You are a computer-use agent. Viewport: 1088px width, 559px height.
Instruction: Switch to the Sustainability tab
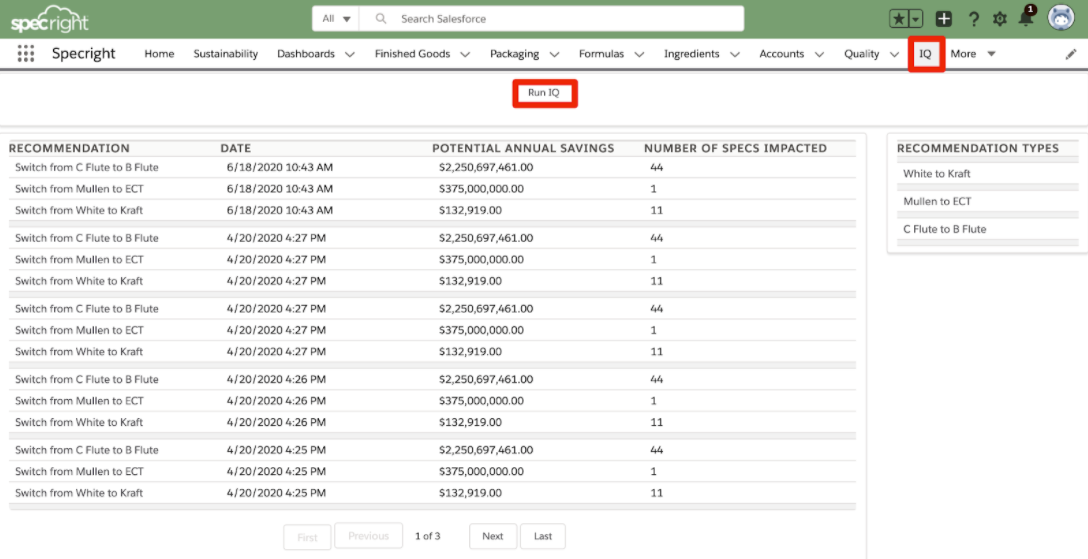click(225, 54)
